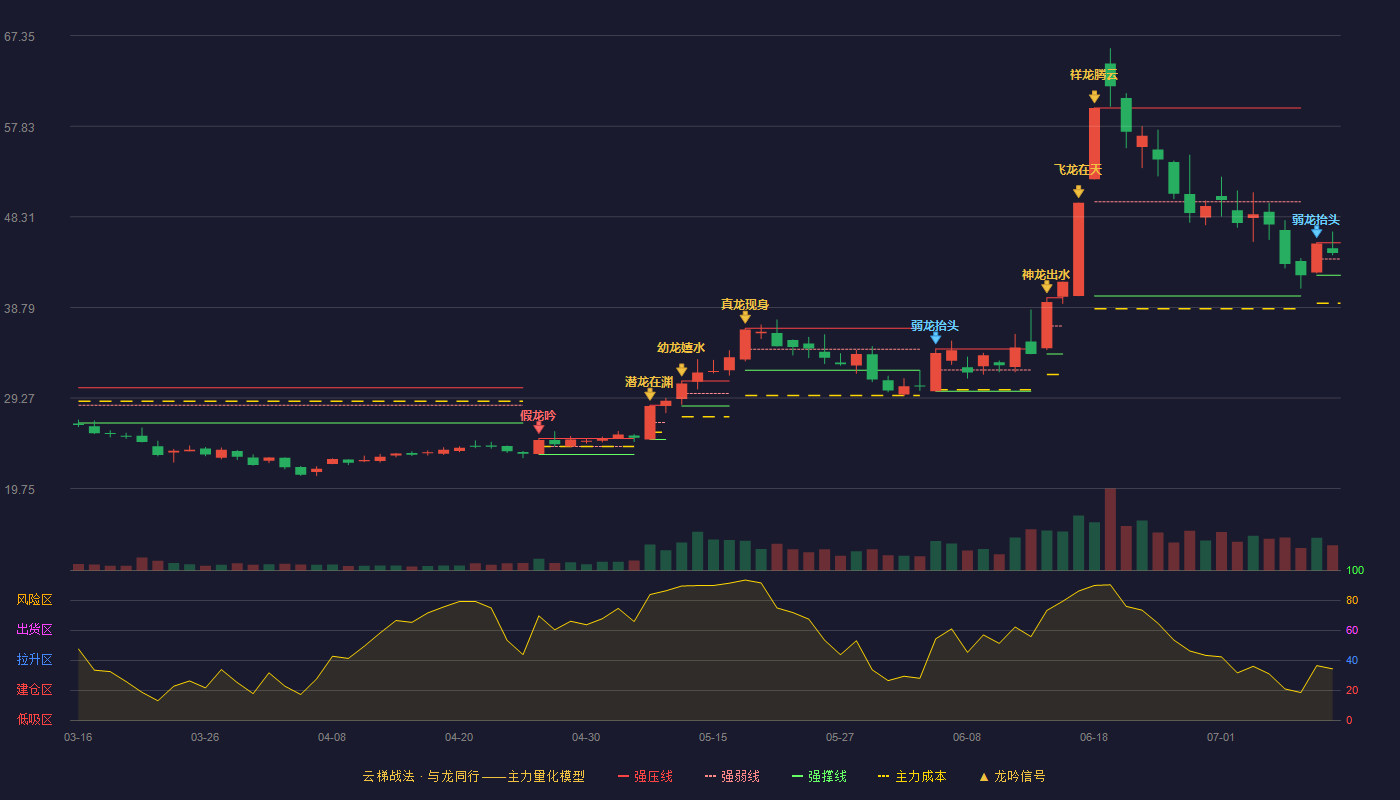
Task: Select blue arrow of 弱龙抬头 near 06-08
Action: coord(936,338)
